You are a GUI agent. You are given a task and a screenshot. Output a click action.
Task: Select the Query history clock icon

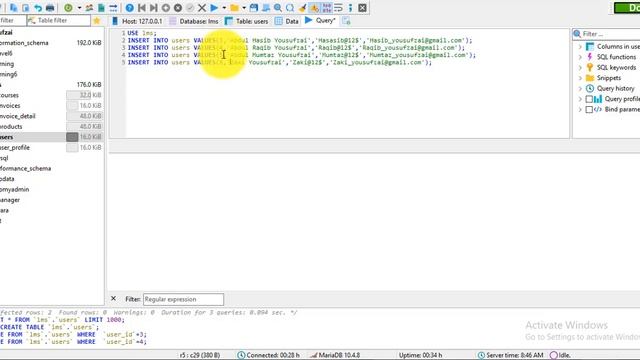[590, 89]
